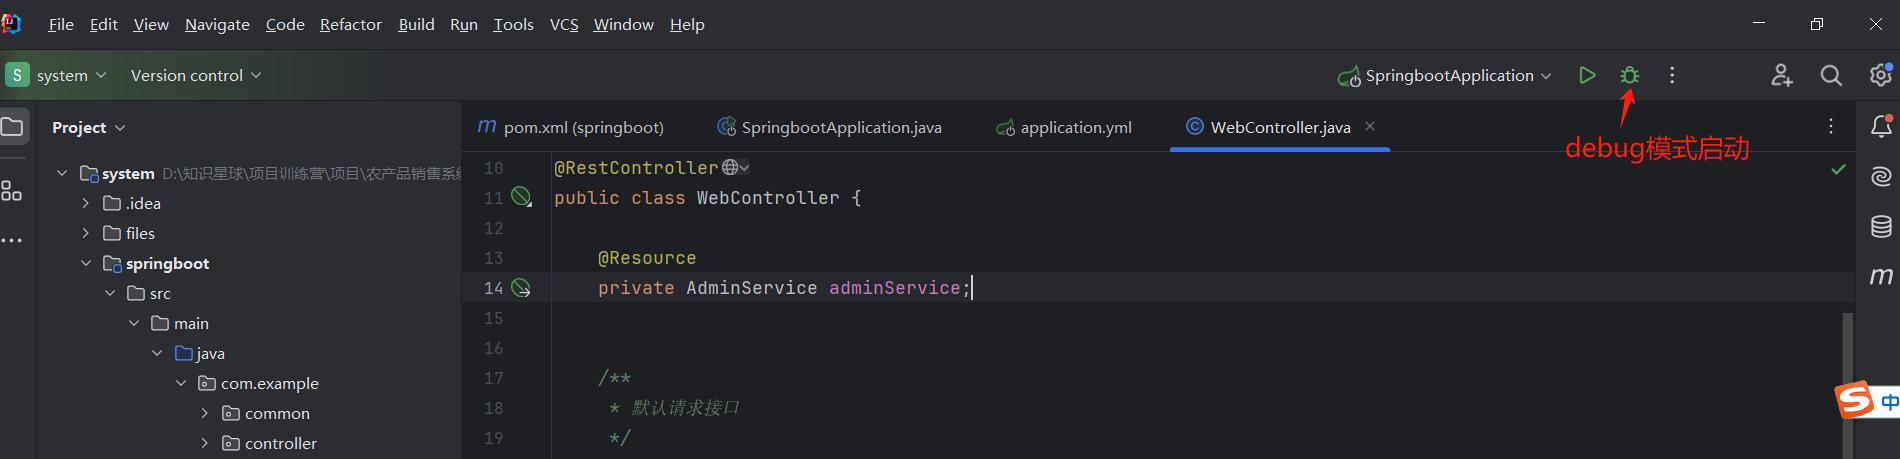
Task: Click the system project badge icon
Action: point(17,75)
